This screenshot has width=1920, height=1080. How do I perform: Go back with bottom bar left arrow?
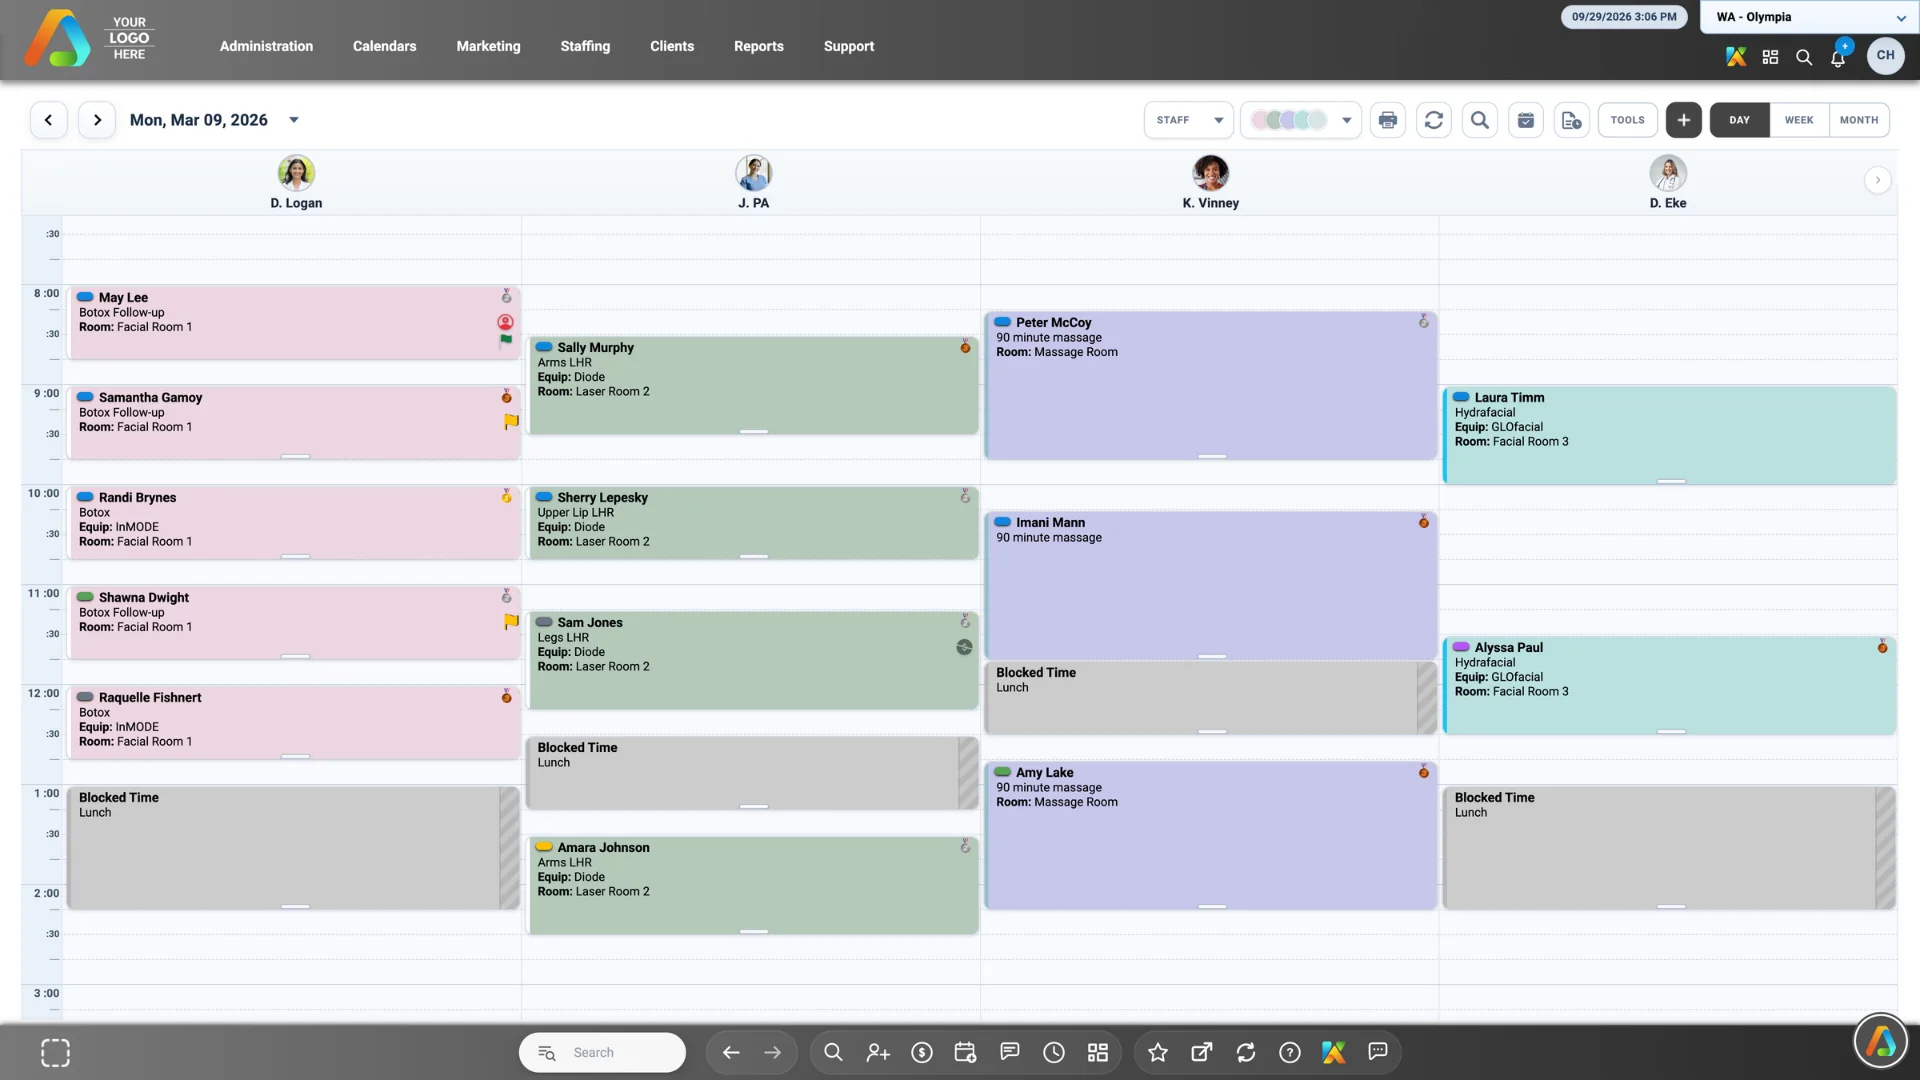[731, 1052]
